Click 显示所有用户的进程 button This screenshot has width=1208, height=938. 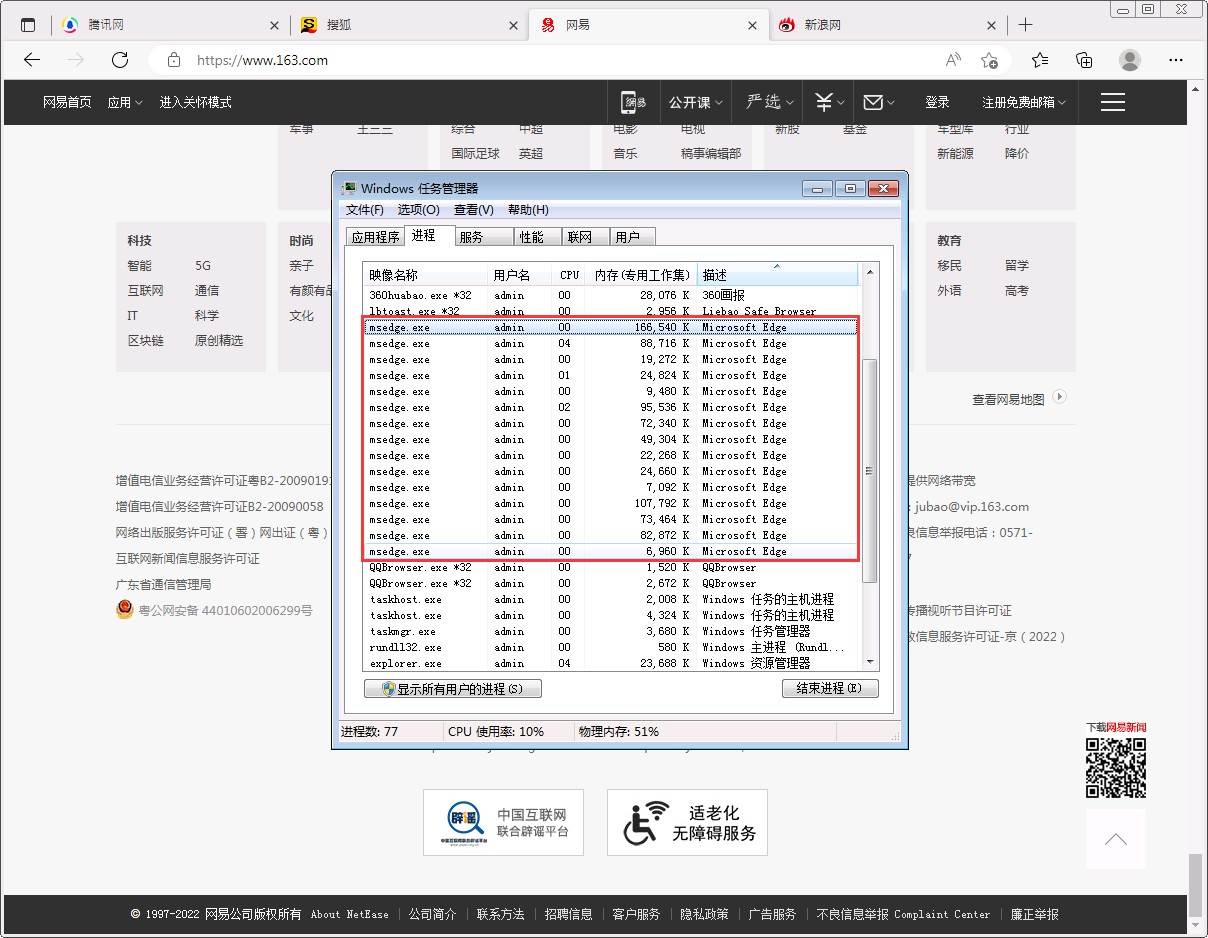point(453,689)
